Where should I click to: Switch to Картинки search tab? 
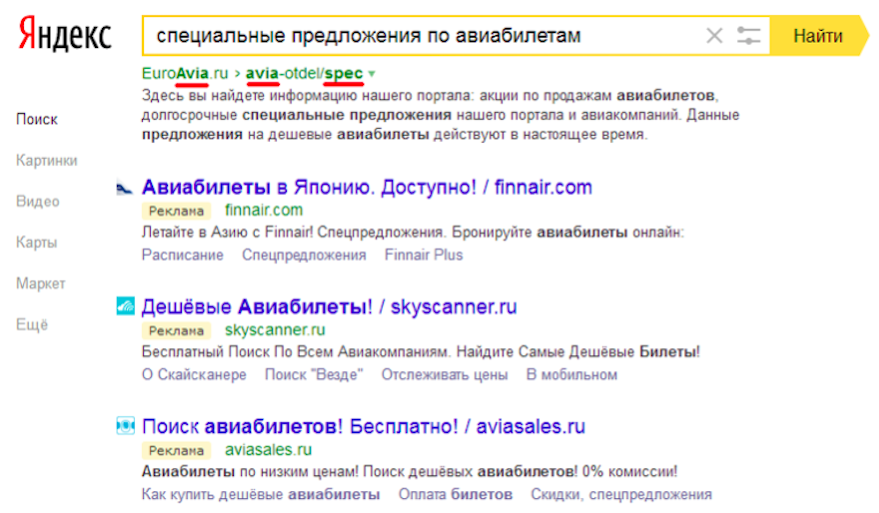pyautogui.click(x=47, y=160)
